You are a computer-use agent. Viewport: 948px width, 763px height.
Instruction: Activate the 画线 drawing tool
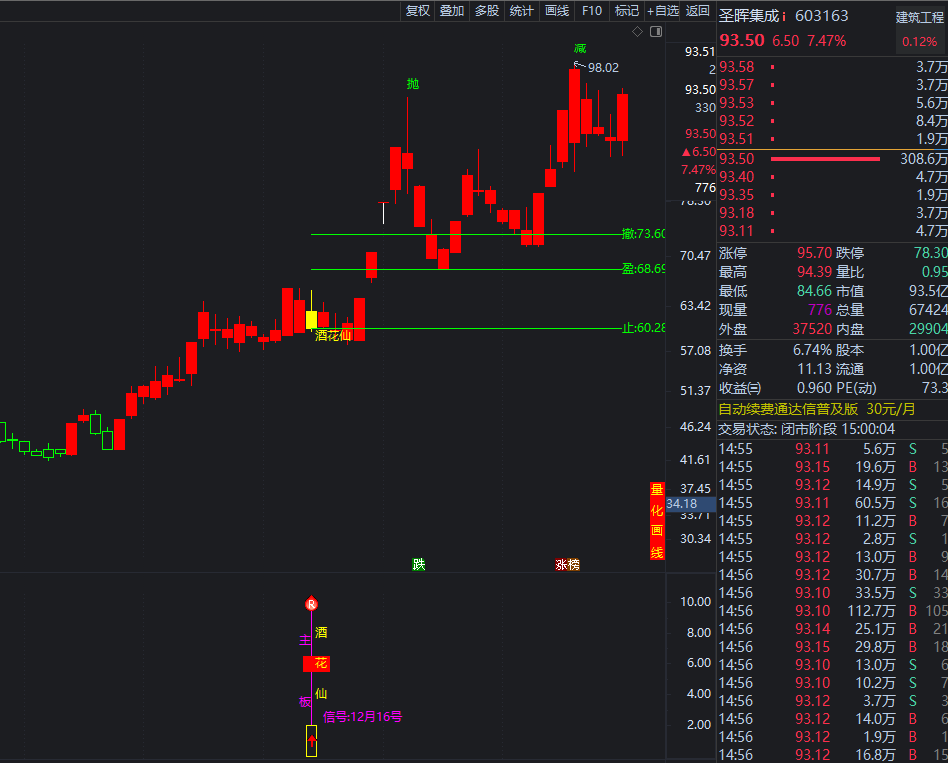[x=557, y=11]
